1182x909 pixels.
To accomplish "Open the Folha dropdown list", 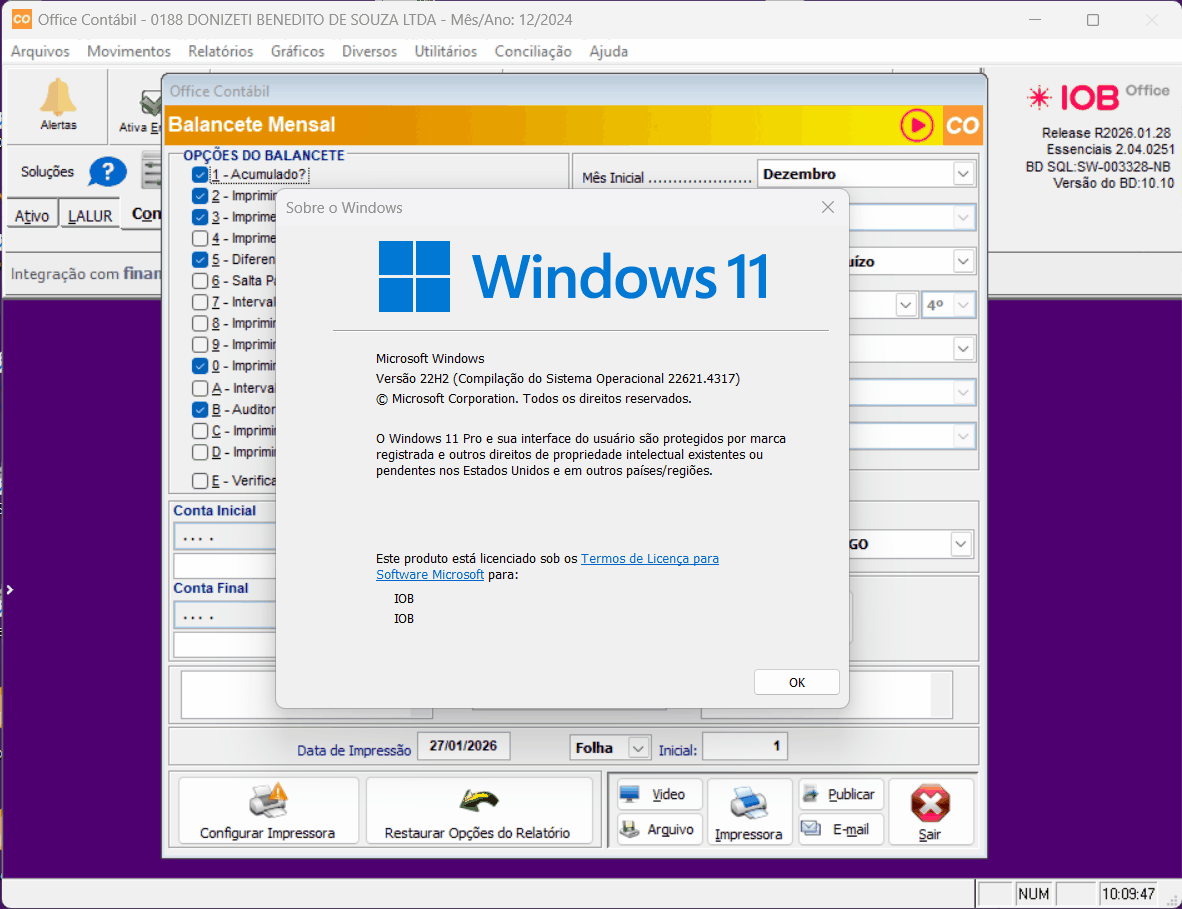I will click(638, 748).
